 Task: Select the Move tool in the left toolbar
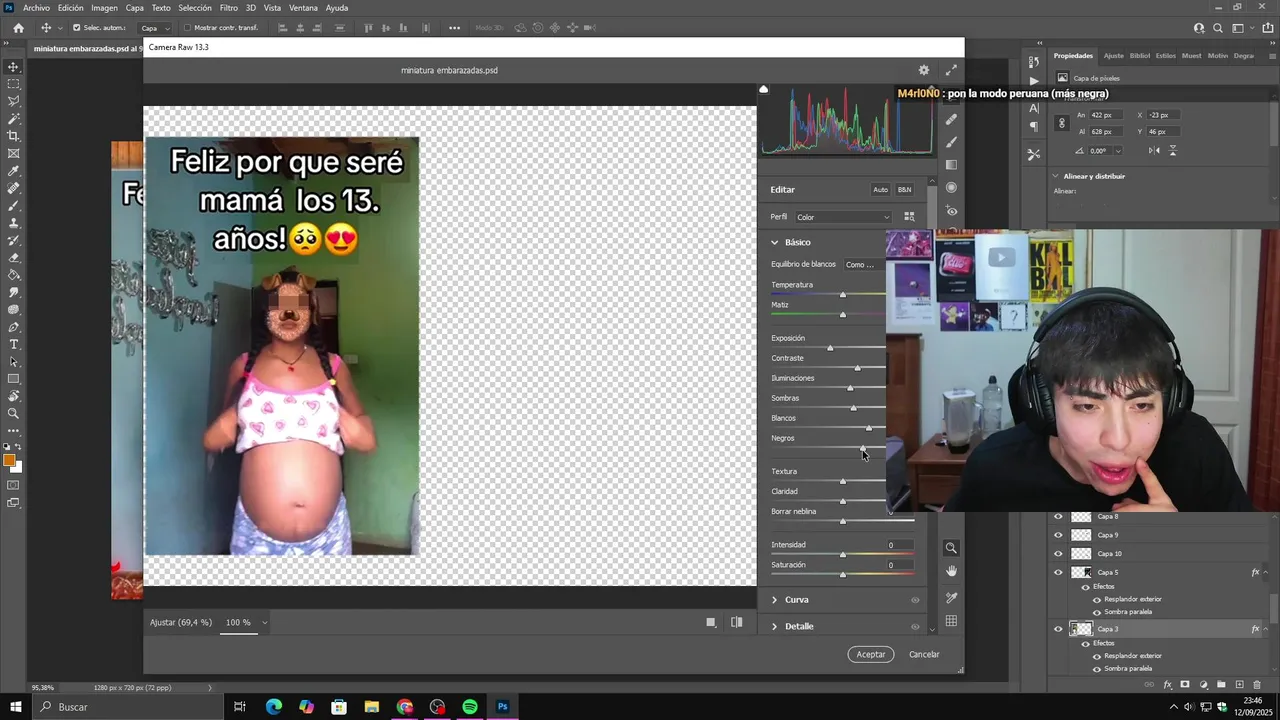13,67
